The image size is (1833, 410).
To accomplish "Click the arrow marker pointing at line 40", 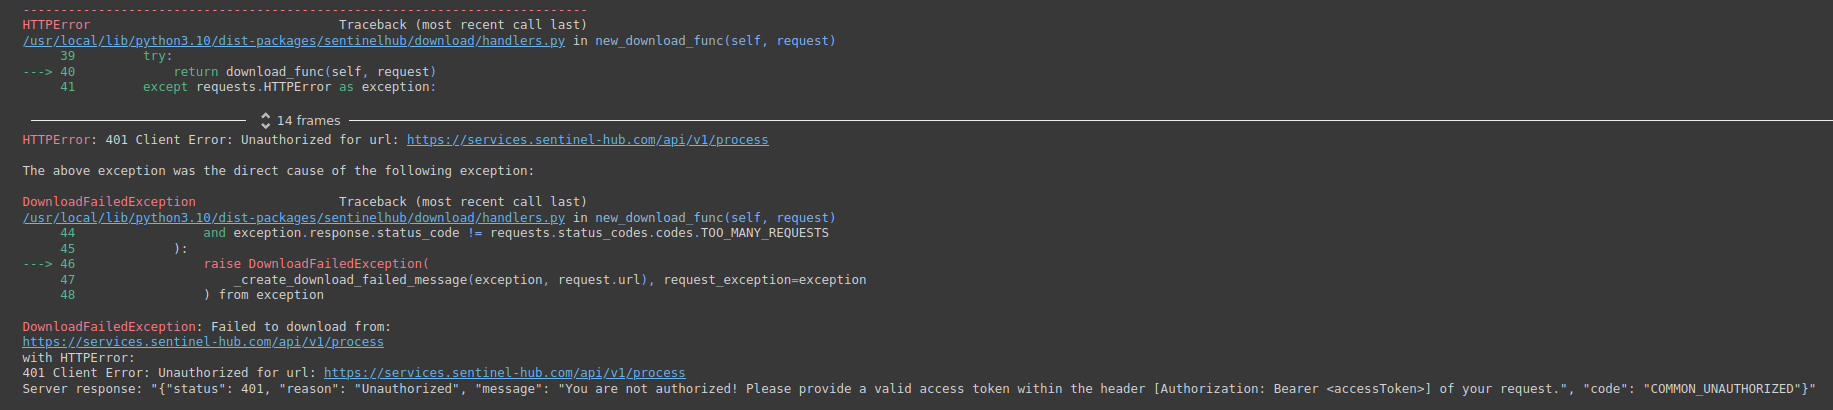I will tap(37, 72).
